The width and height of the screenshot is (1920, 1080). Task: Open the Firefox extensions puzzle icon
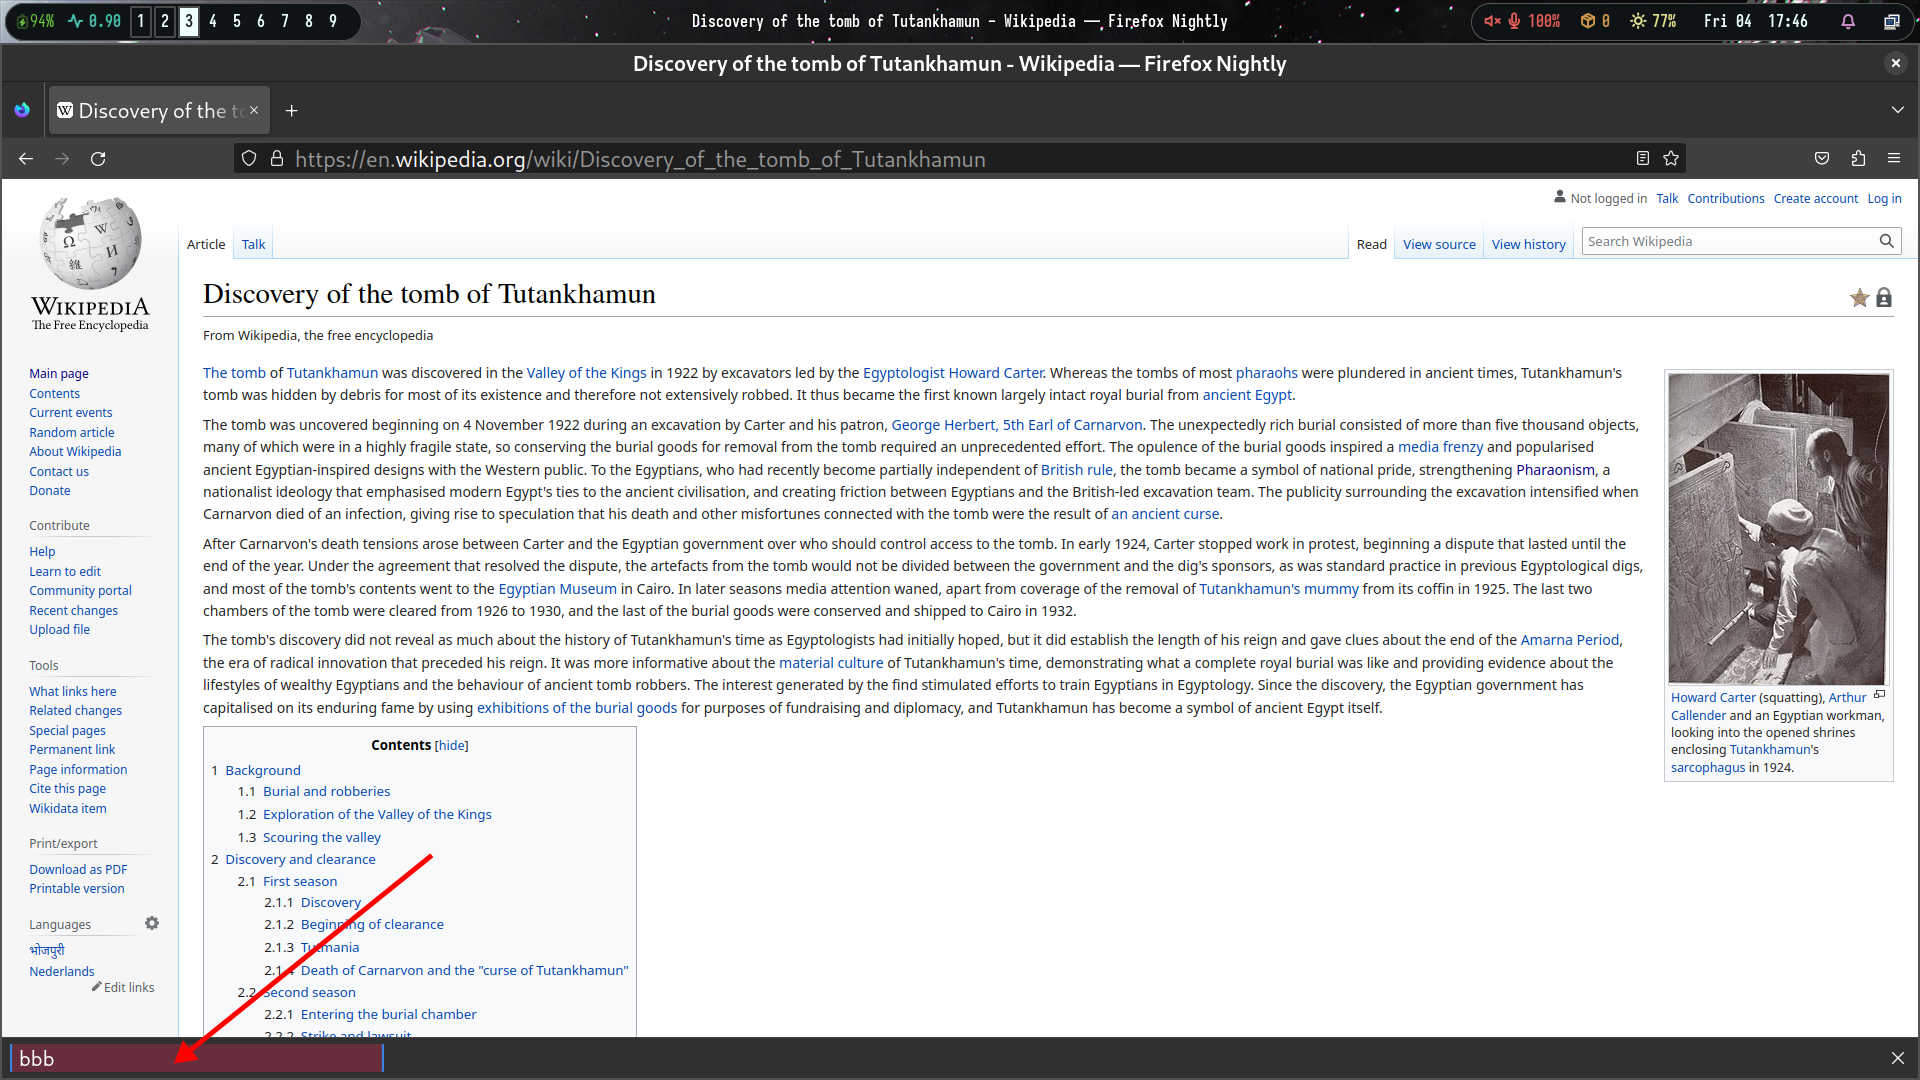1858,159
